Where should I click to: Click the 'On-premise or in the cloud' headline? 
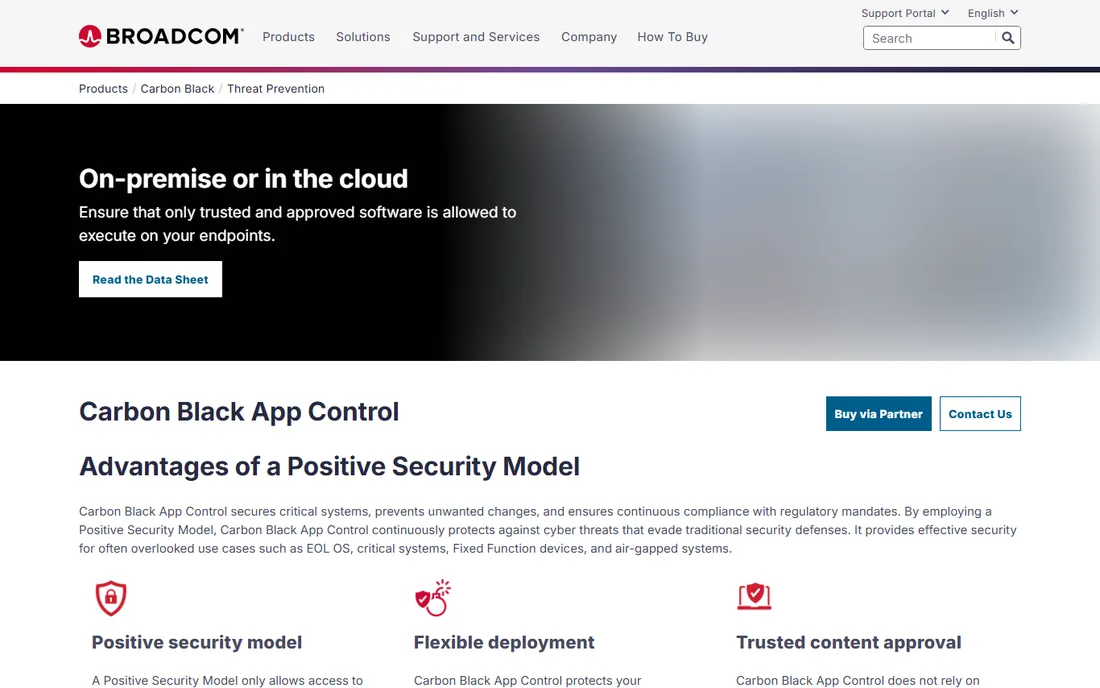243,180
